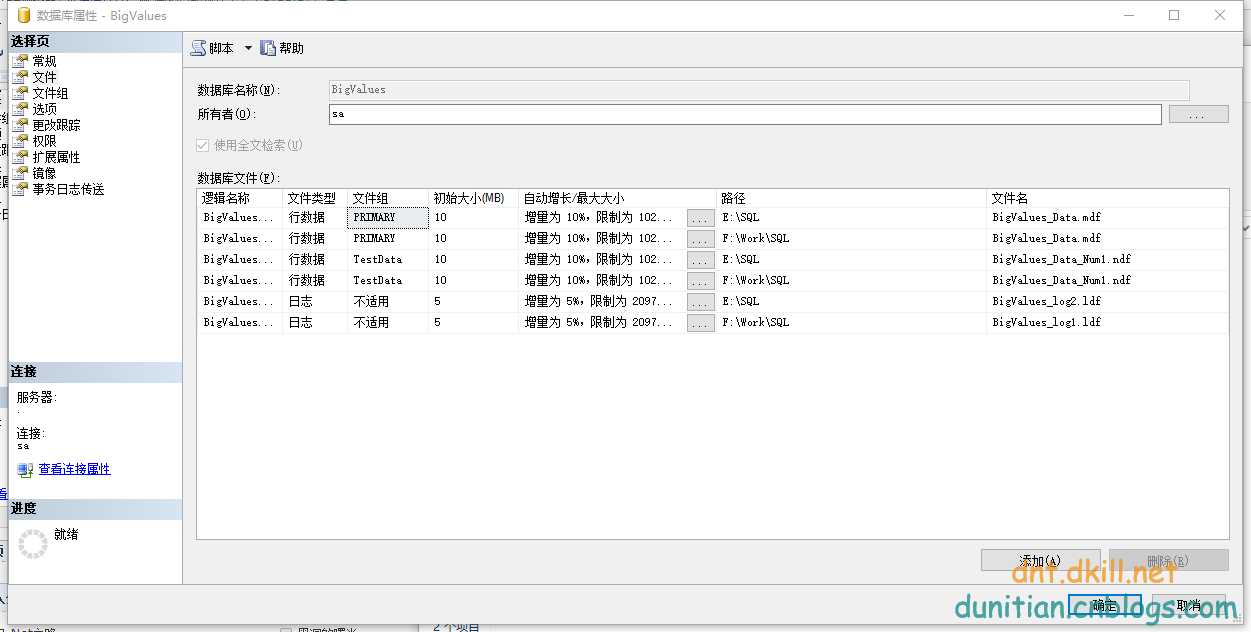Click the 自动增长/最大大小 column header
1251x632 pixels.
617,198
